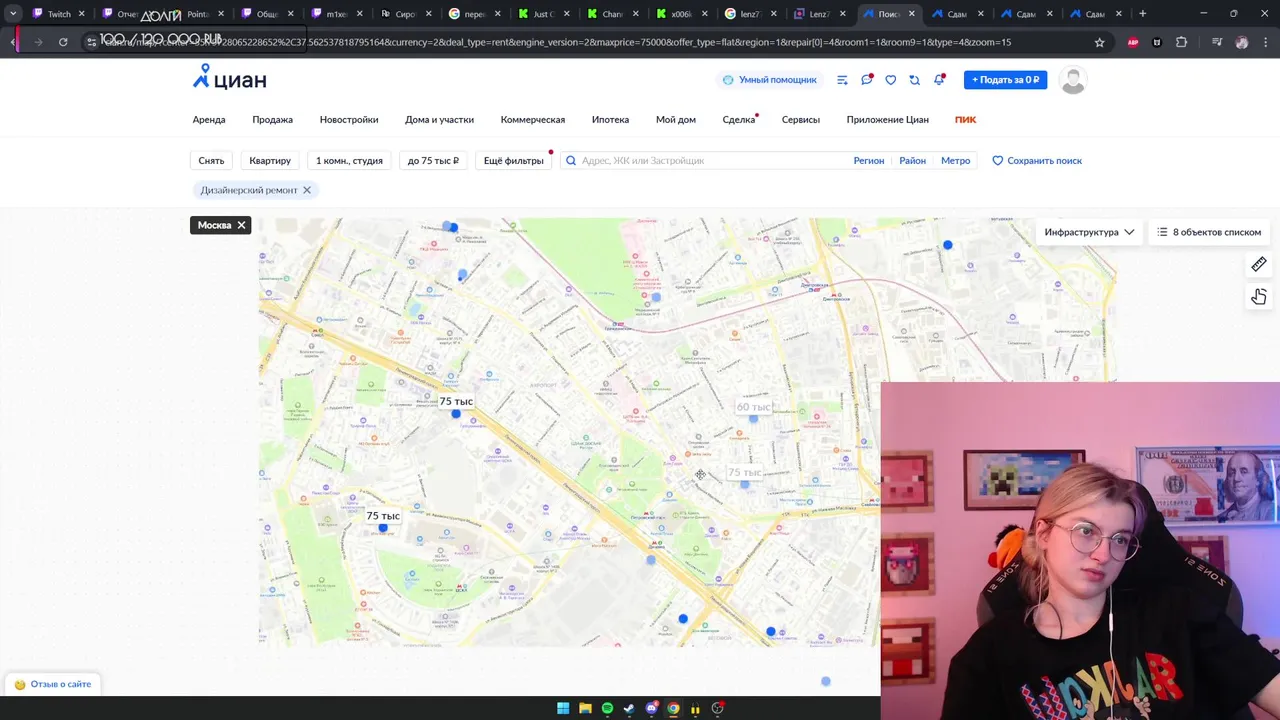Open the Умный помощник assistant

769,80
